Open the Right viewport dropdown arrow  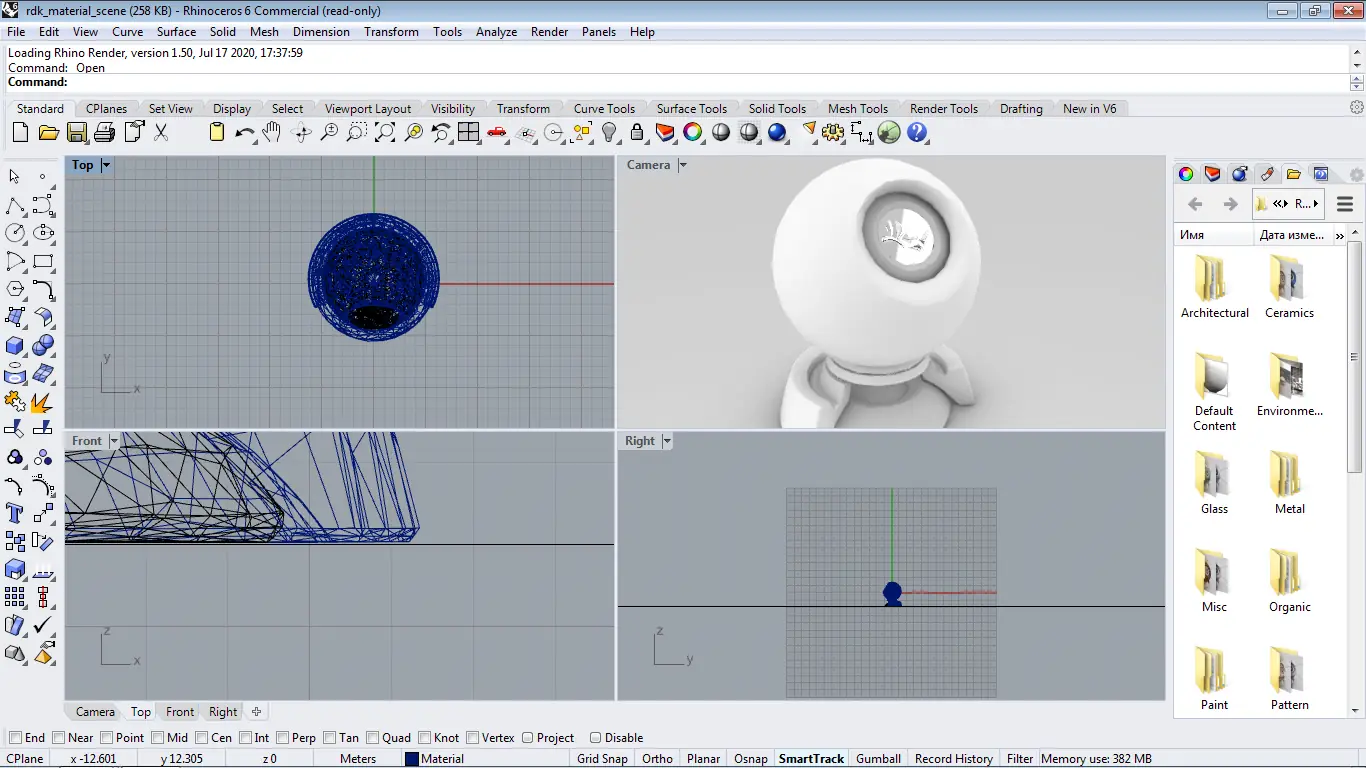[x=667, y=441]
